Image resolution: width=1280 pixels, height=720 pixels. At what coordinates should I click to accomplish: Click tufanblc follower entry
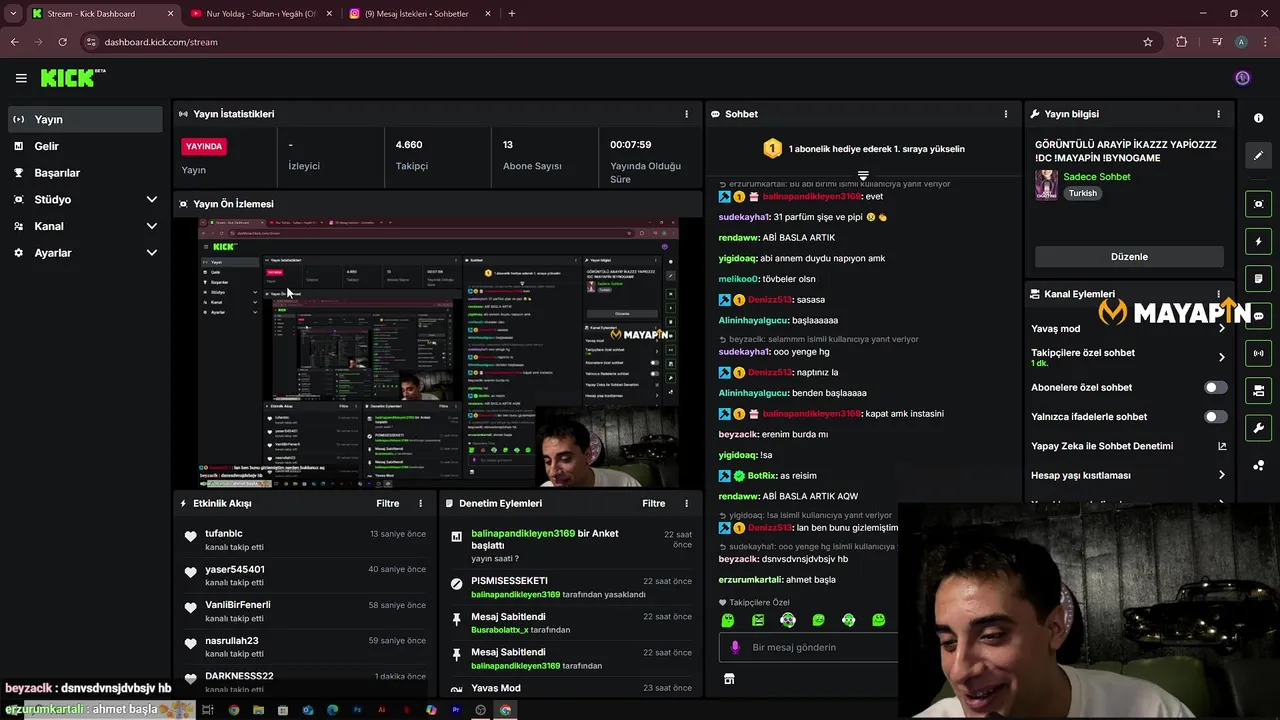coord(305,540)
